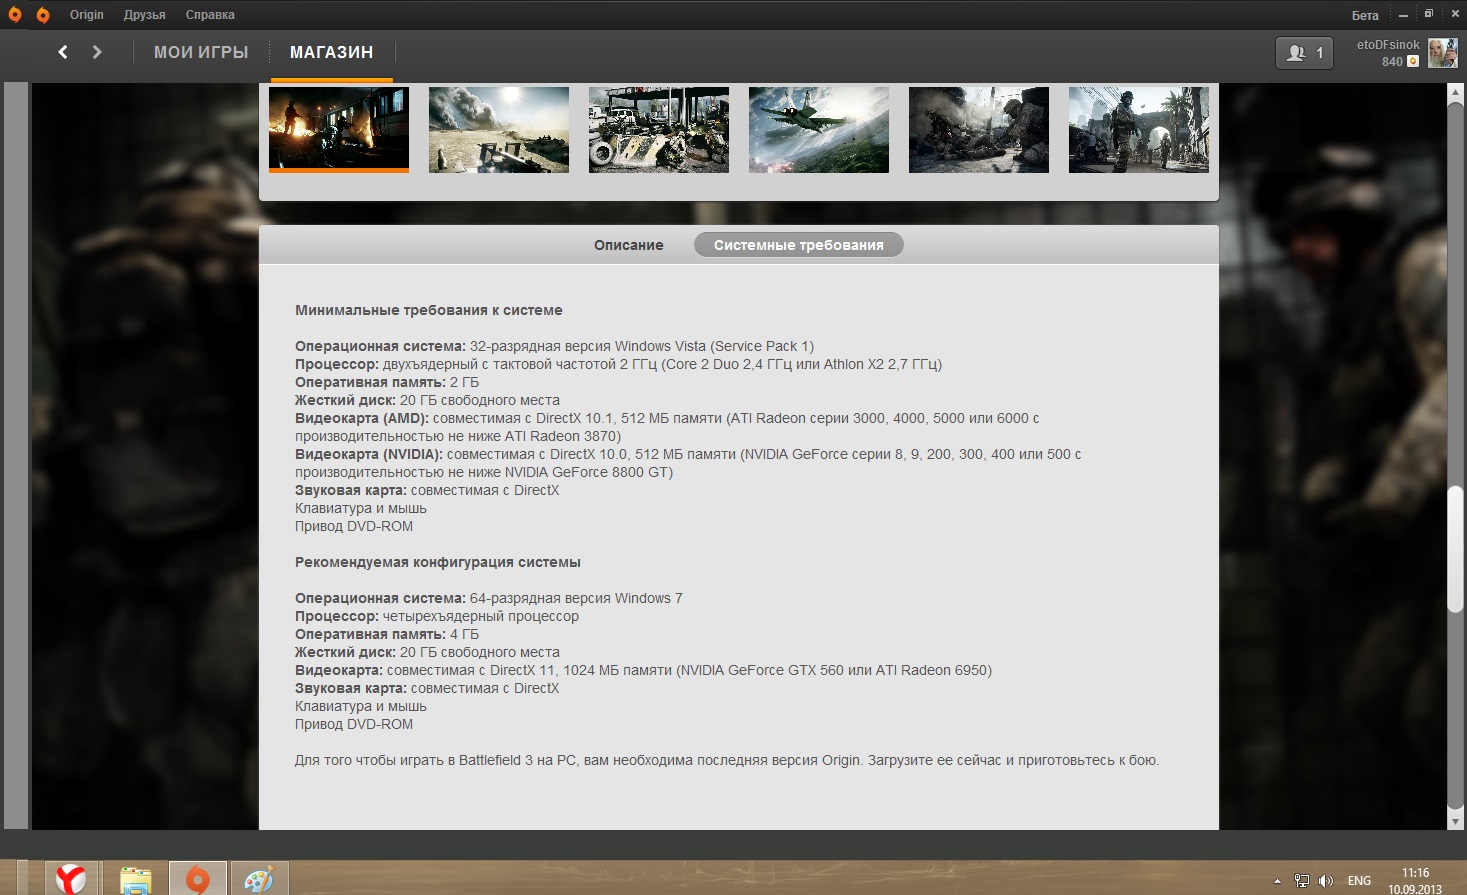Show the Описание tab
Screen dimensions: 1467x895
[x=629, y=245]
